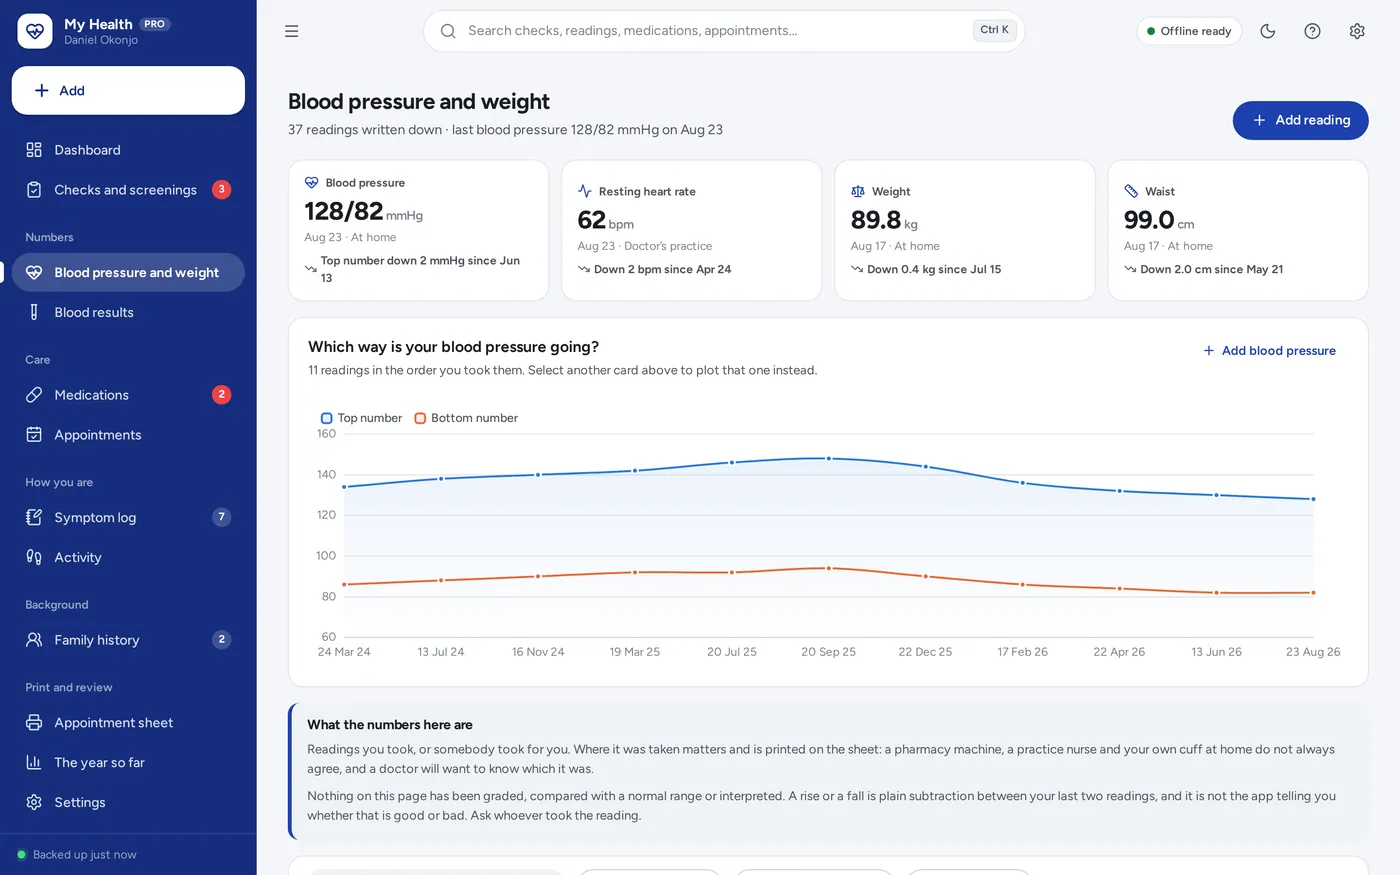
Task: Click Checks and screenings clipboard icon
Action: click(x=34, y=190)
